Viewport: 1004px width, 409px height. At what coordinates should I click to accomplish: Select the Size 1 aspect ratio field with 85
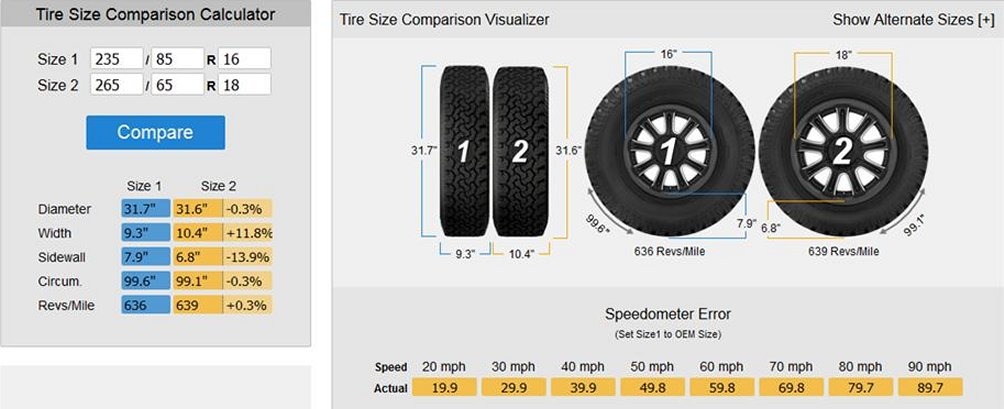[177, 58]
